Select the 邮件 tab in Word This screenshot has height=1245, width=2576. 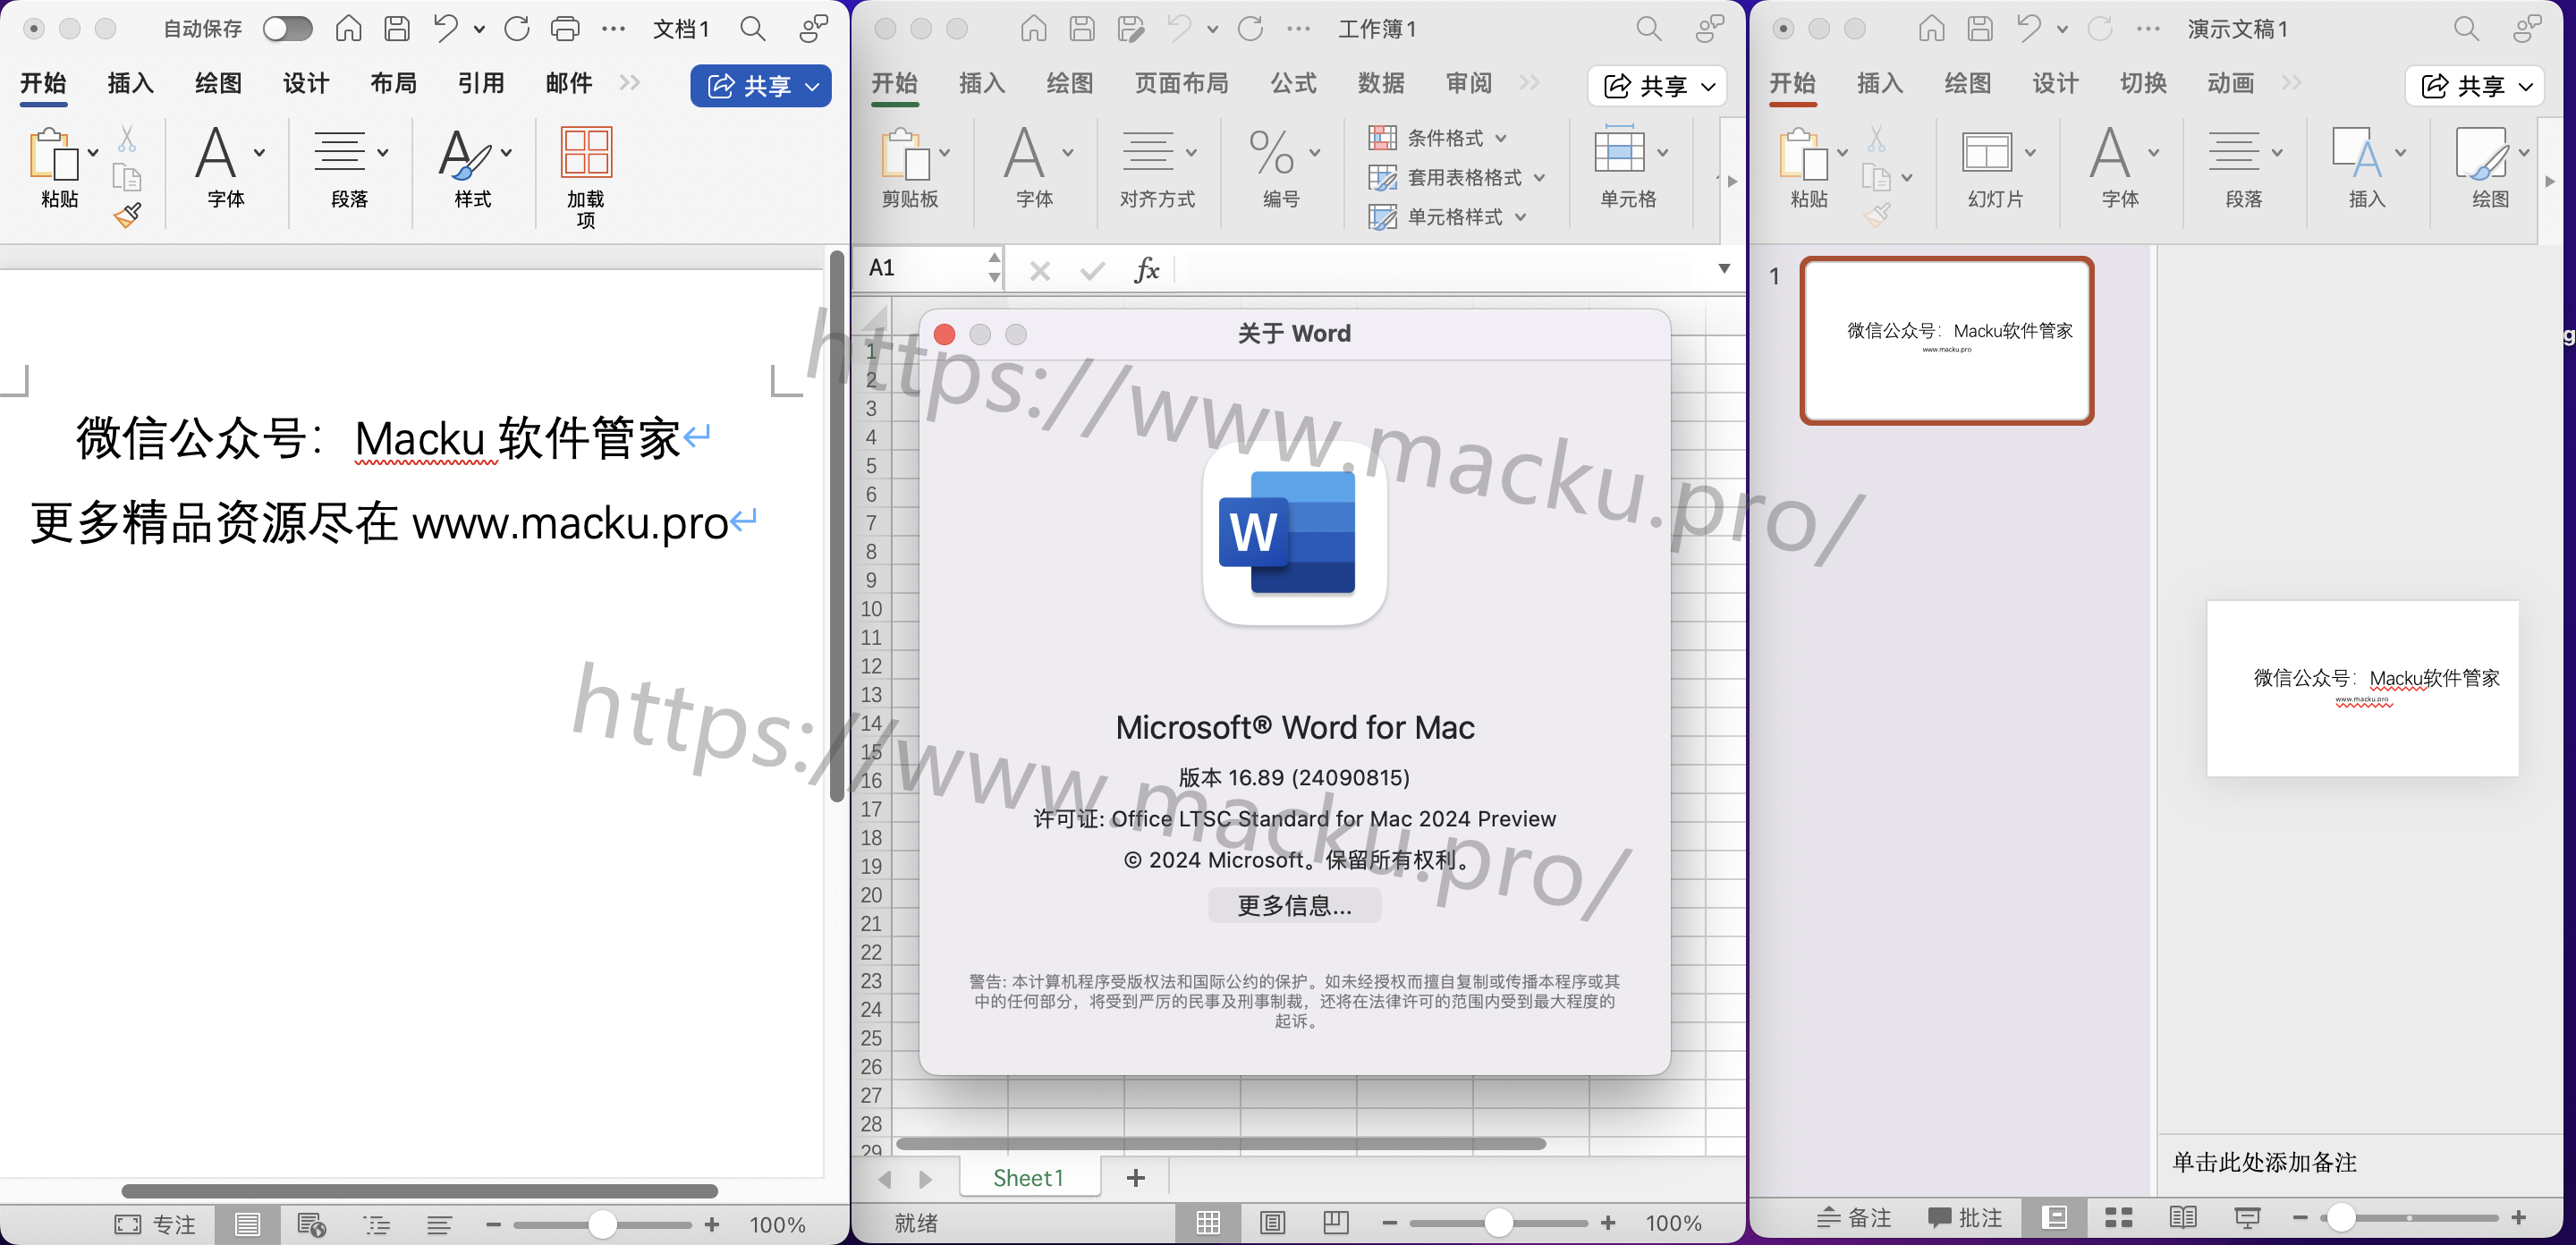569,83
